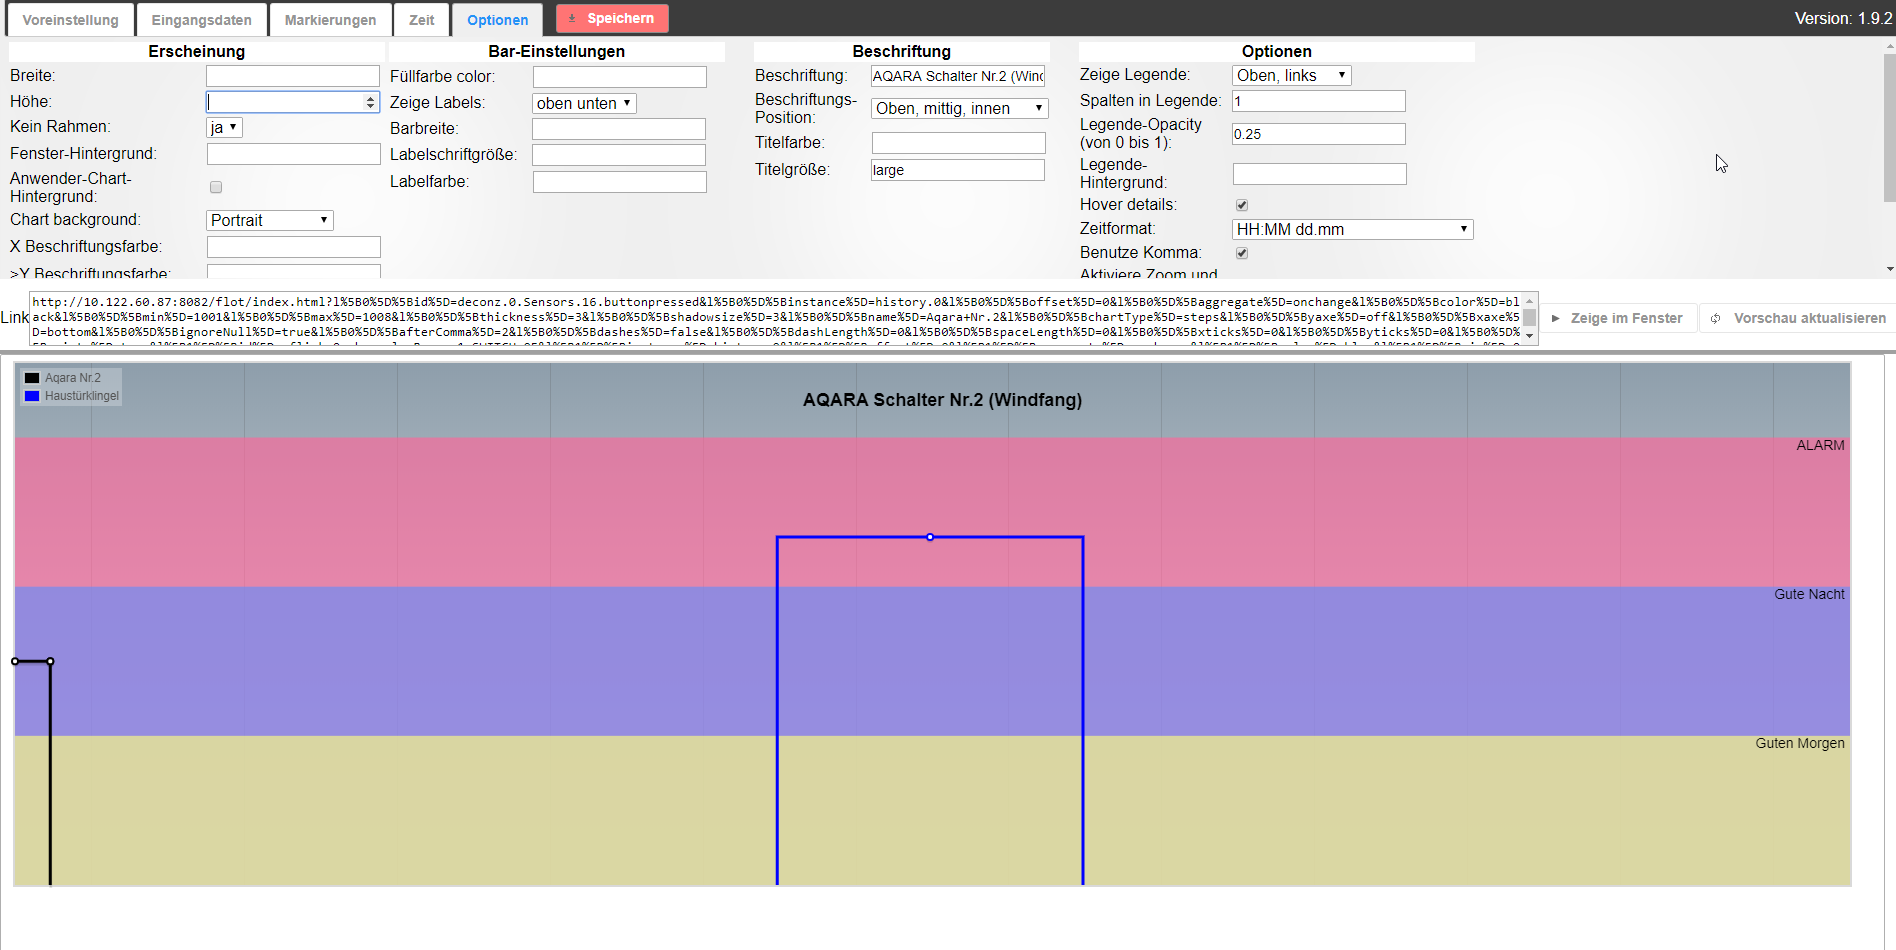Viewport: 1896px width, 950px height.
Task: Open the Markierungen tab
Action: [x=330, y=20]
